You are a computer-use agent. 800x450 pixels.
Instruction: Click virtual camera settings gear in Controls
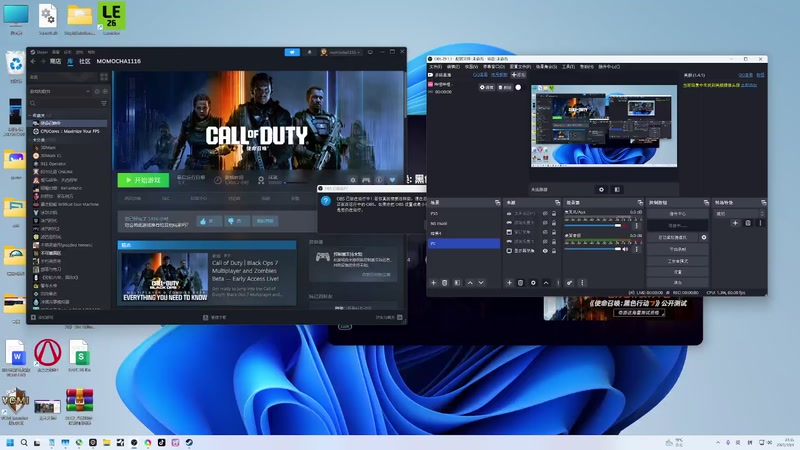[x=704, y=237]
